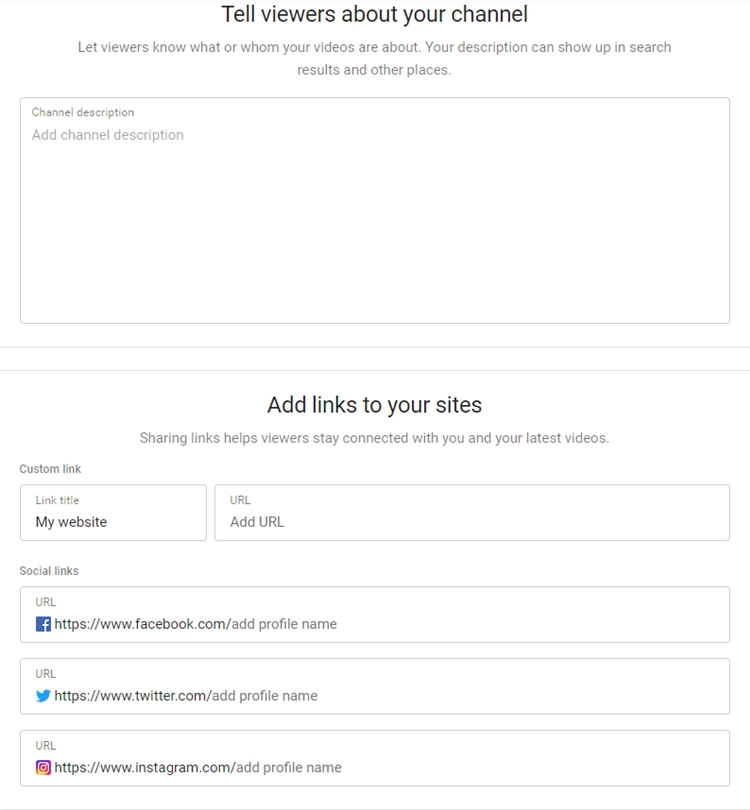Click the Sharing links helper text

375,438
